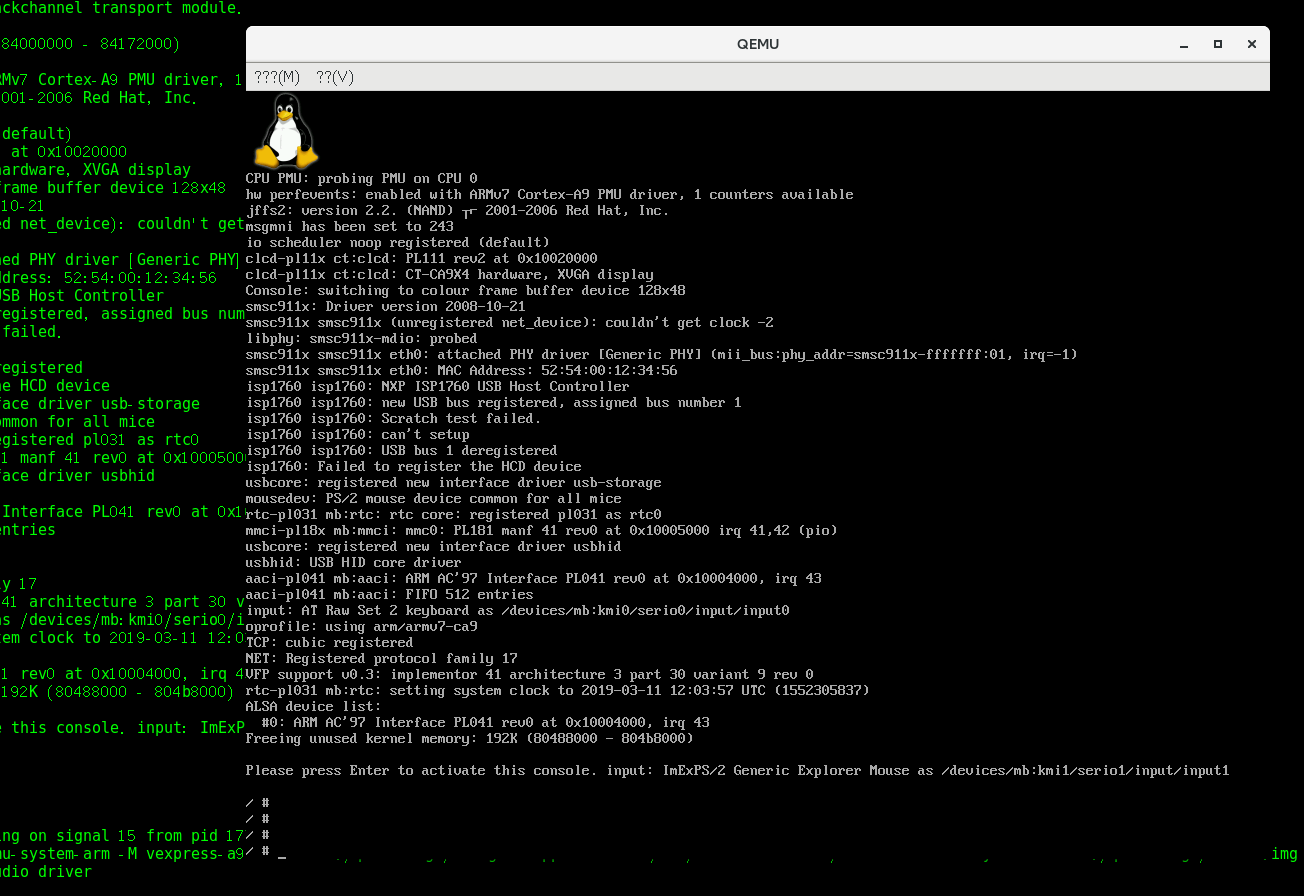
Task: Click 'USB Host Controller' in background terminal
Action: (x=82, y=296)
